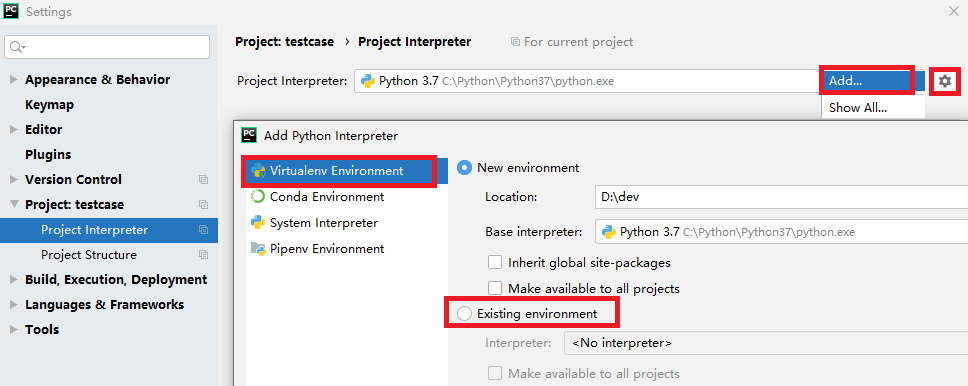This screenshot has width=968, height=386.
Task: Click the For current project copy icon
Action: 515,42
